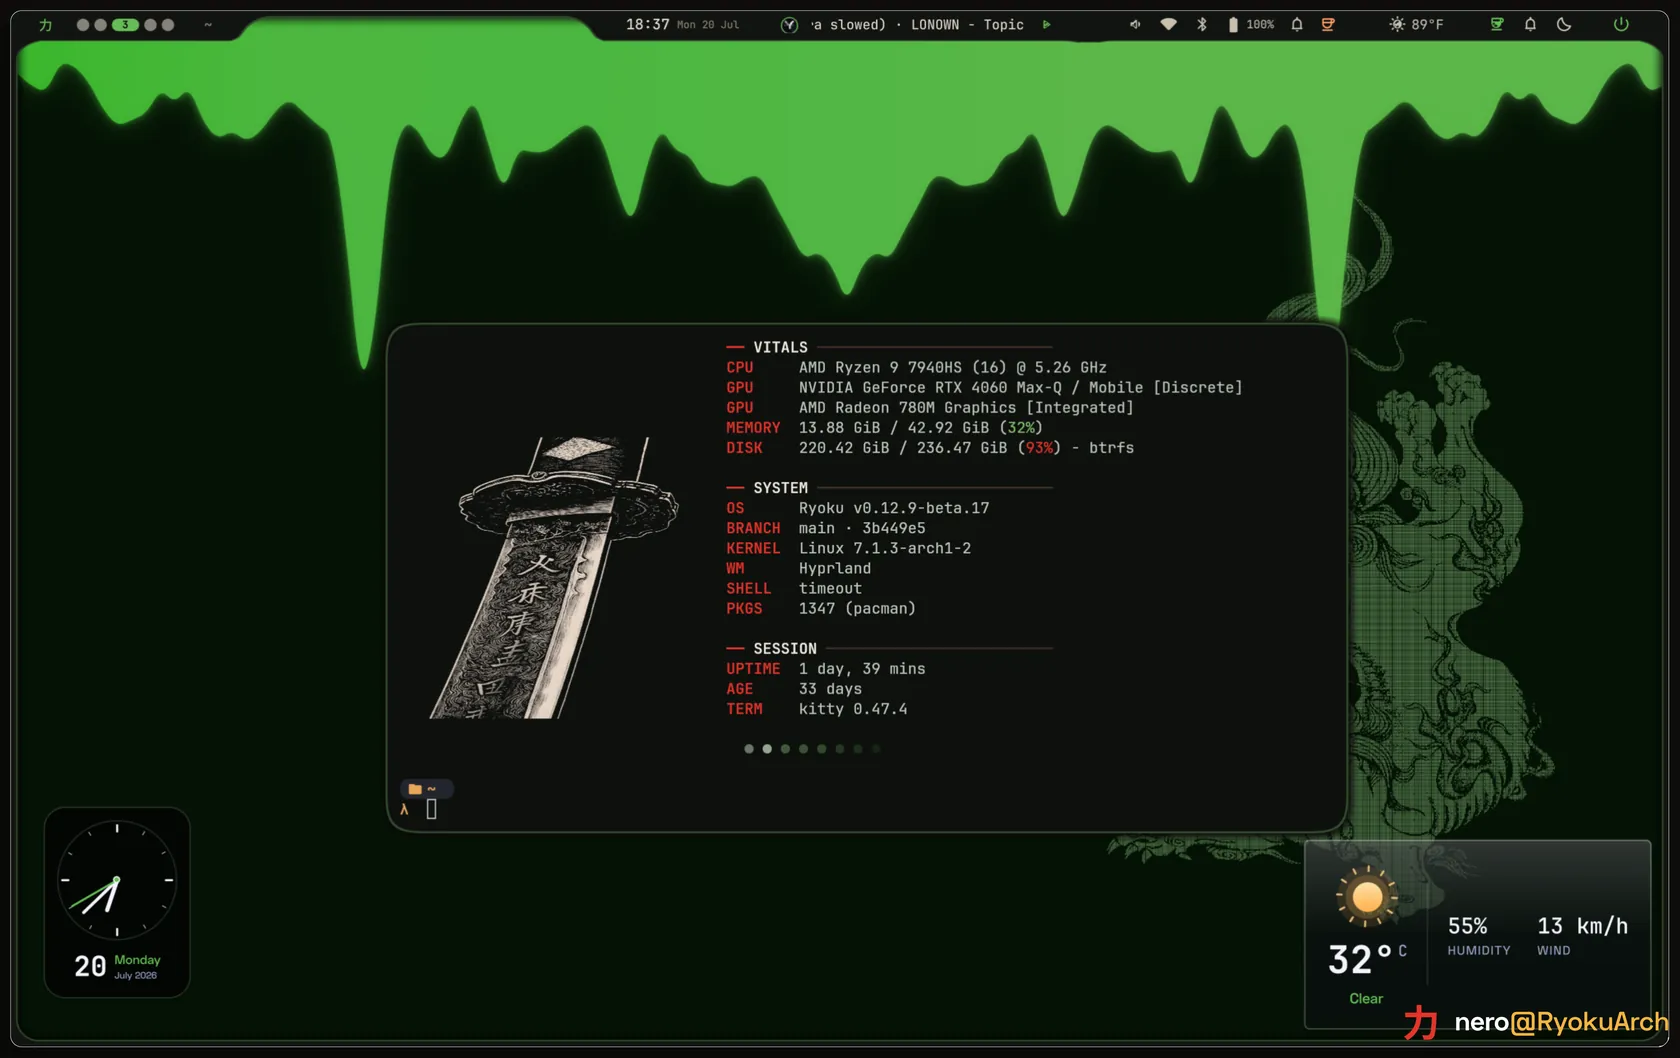Click the main · 3b449e5 branch value
The width and height of the screenshot is (1680, 1058).
click(862, 528)
